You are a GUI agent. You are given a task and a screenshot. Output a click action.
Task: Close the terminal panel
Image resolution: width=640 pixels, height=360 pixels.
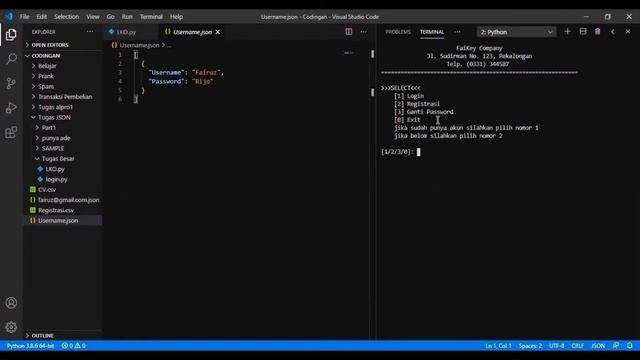(628, 31)
